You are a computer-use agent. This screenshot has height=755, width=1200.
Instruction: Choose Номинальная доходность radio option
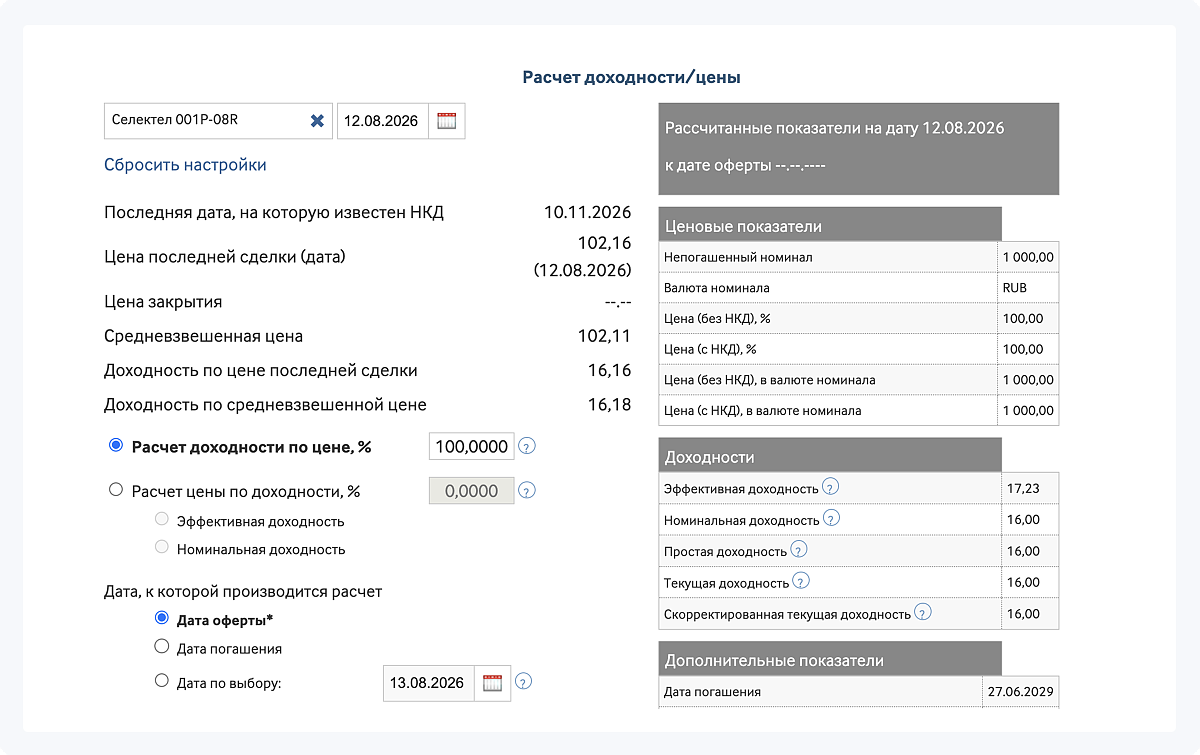click(x=161, y=548)
